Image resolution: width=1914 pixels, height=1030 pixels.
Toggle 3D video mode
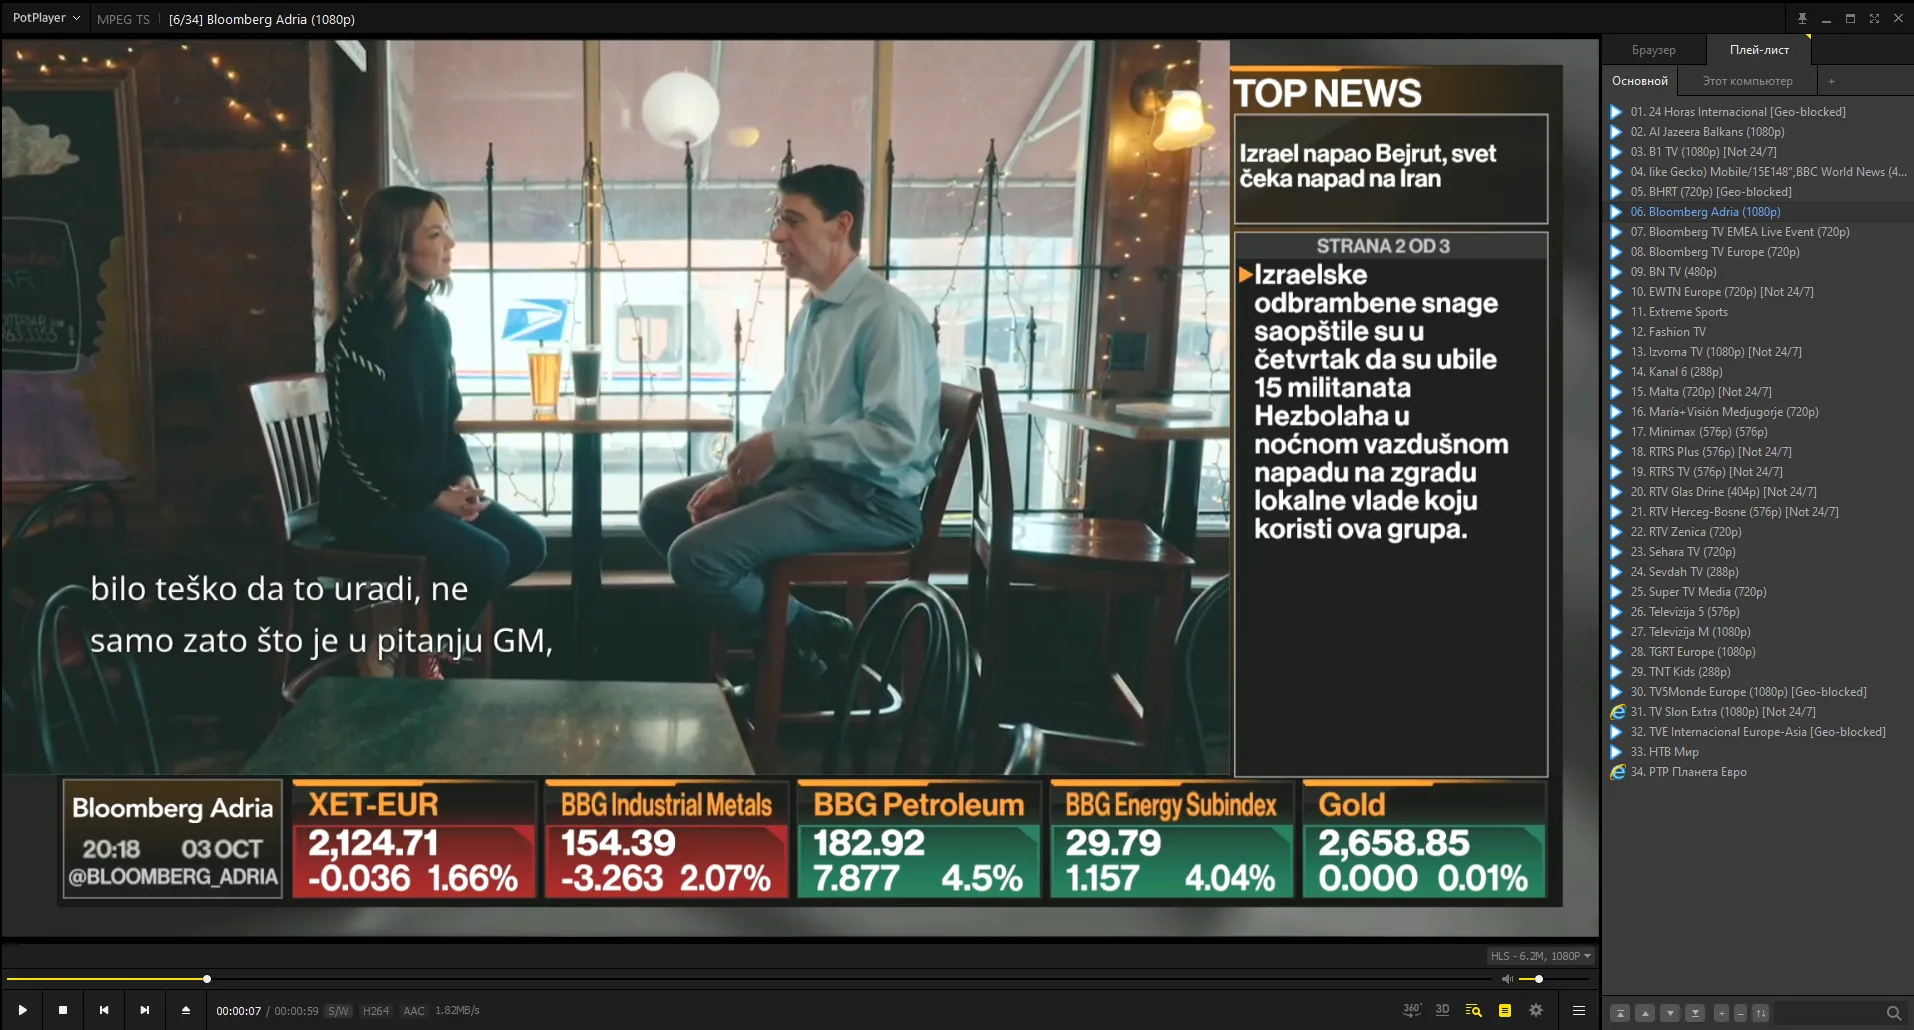click(1442, 1010)
